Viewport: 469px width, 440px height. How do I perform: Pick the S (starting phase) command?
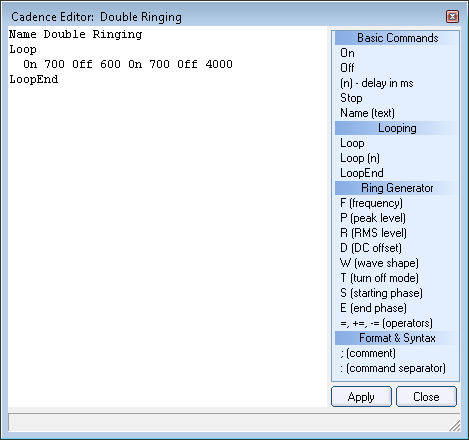point(381,293)
